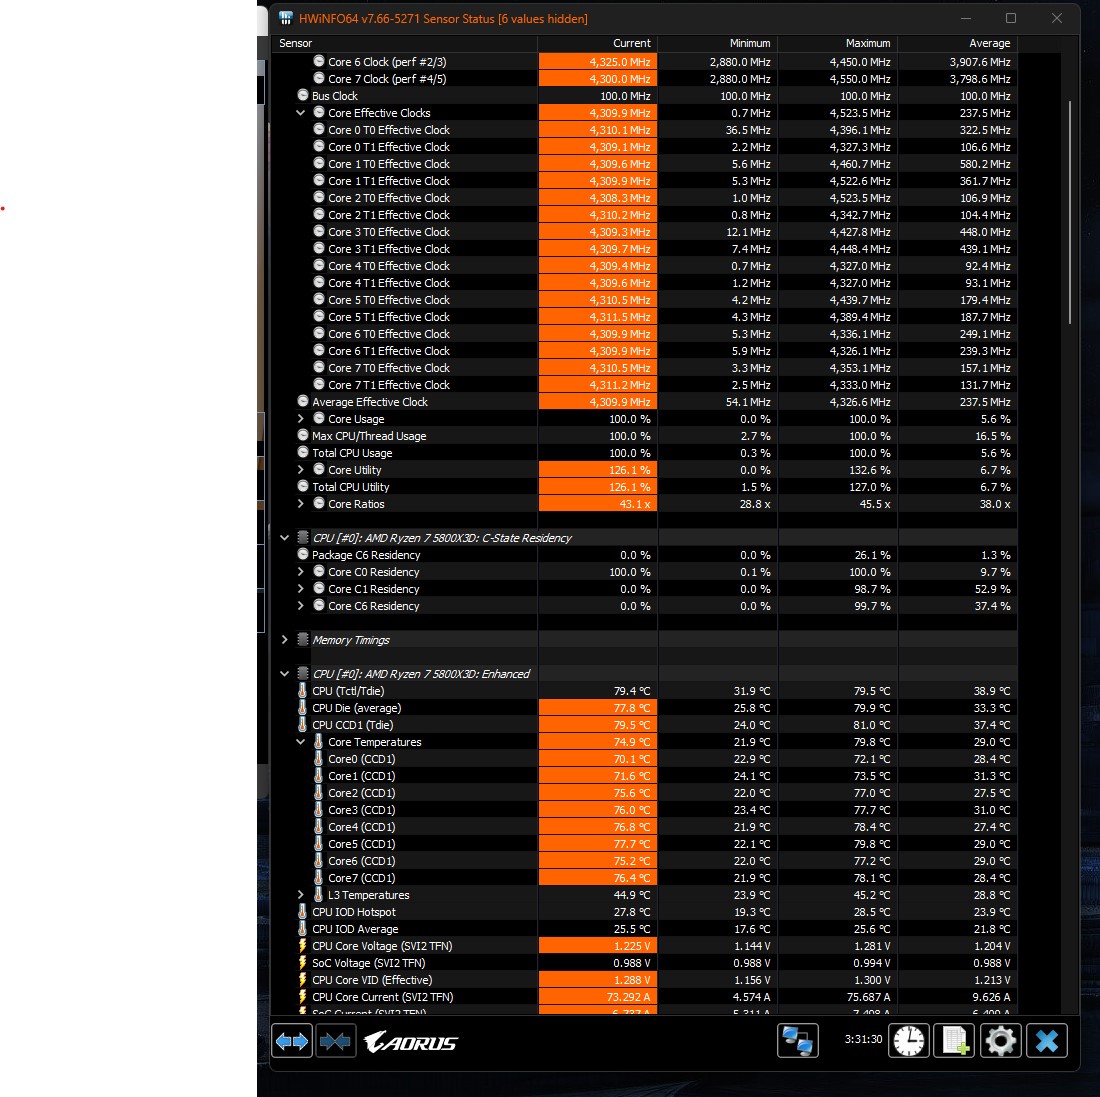Select the Core5 (CCD1) temperature row

point(644,844)
